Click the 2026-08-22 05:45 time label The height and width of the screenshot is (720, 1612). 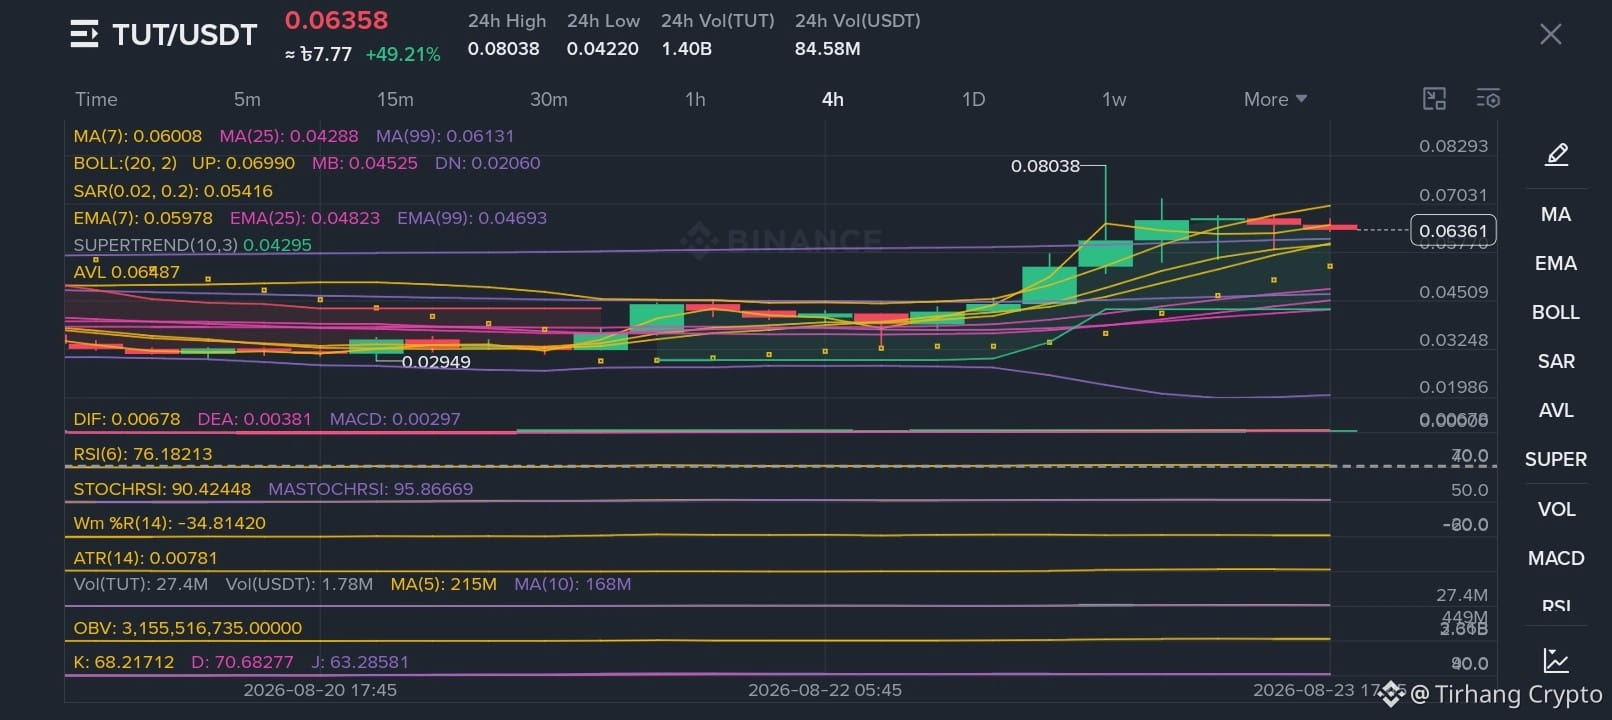coord(825,690)
